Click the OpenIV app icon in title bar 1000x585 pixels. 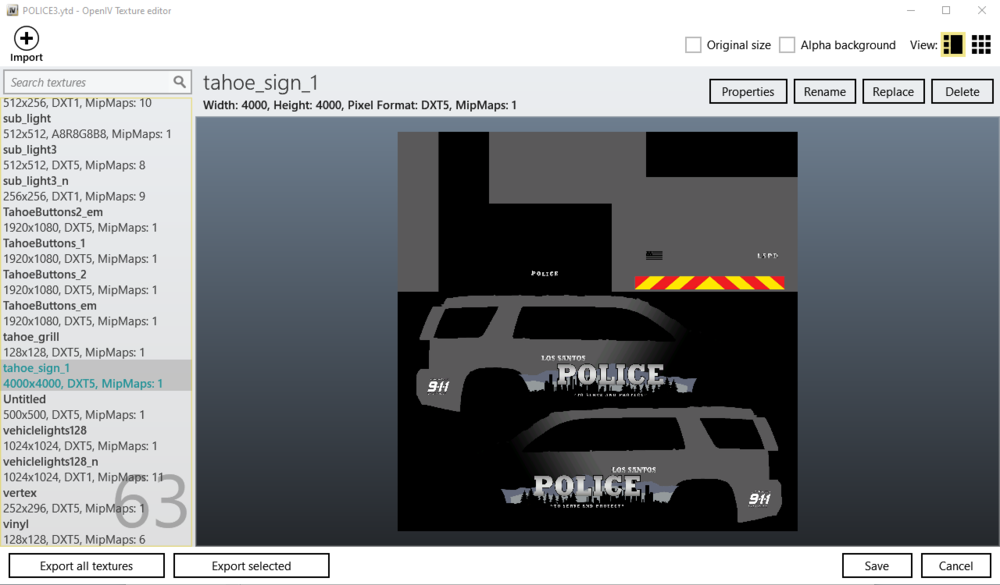tap(12, 10)
